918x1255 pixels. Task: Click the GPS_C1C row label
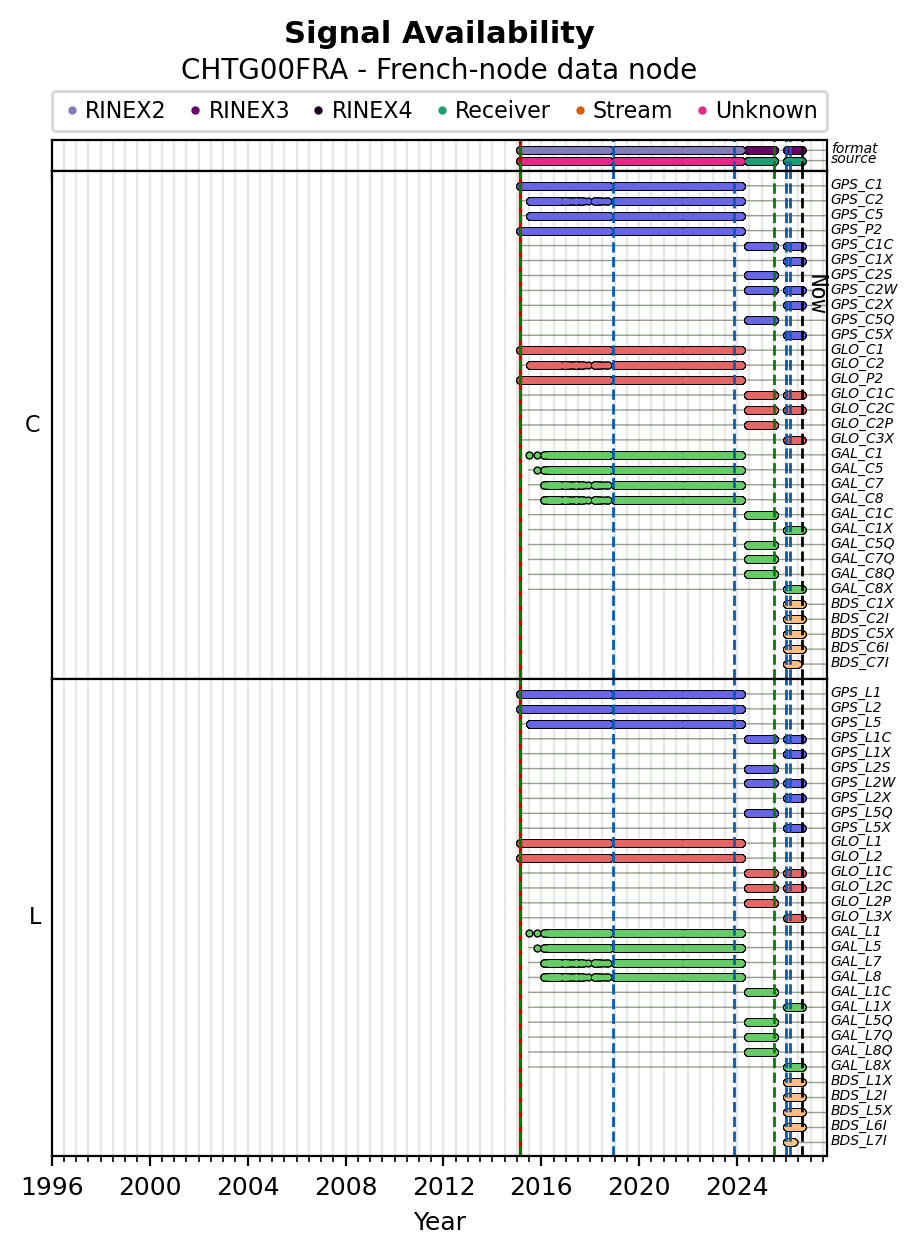coord(862,245)
